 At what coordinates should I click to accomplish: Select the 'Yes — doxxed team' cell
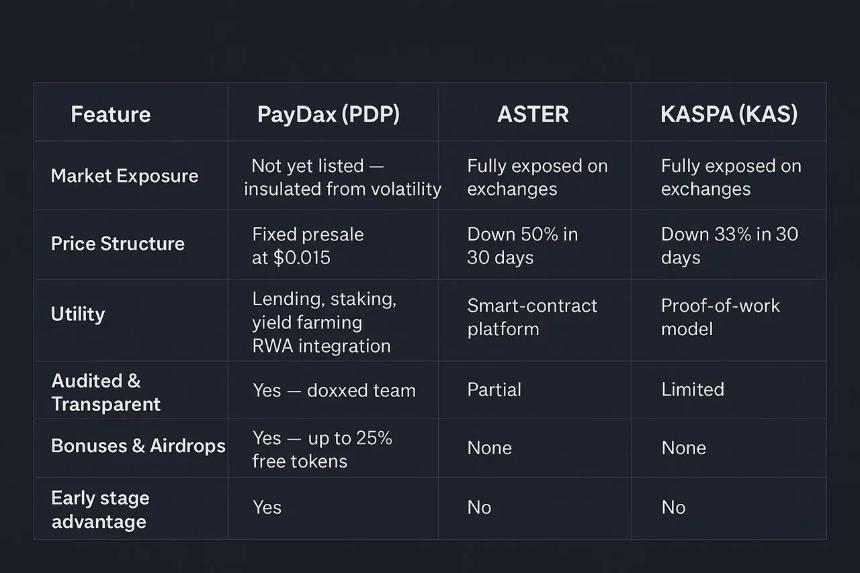click(334, 390)
